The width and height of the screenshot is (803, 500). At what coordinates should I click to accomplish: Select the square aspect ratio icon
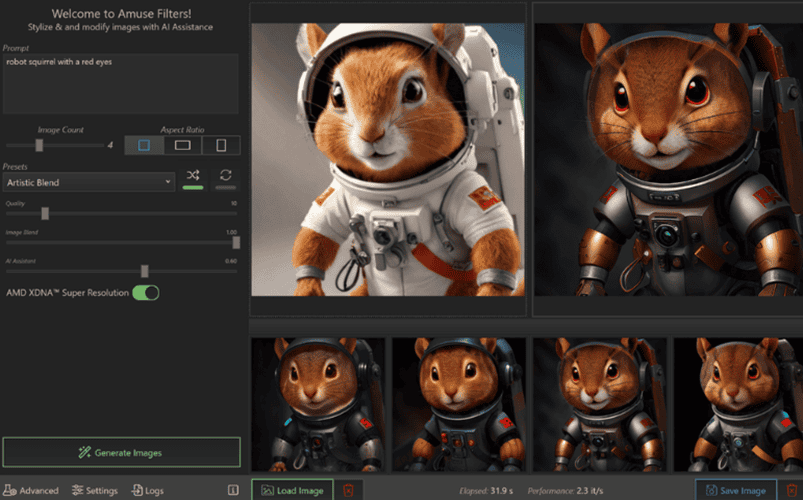[x=144, y=145]
